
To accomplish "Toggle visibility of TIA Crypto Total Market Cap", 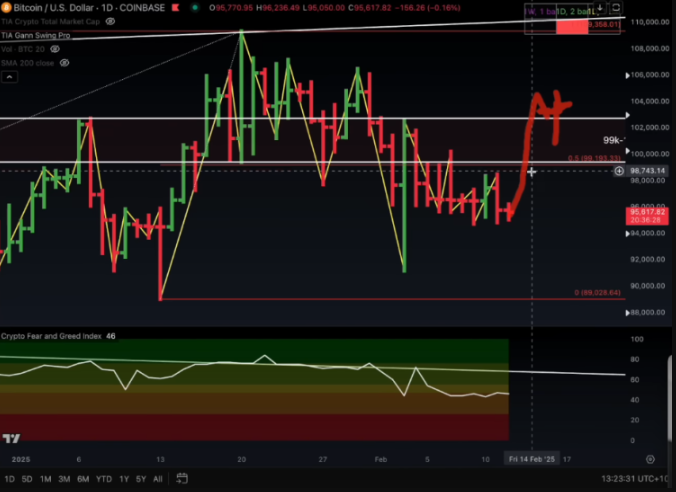I will click(x=108, y=20).
